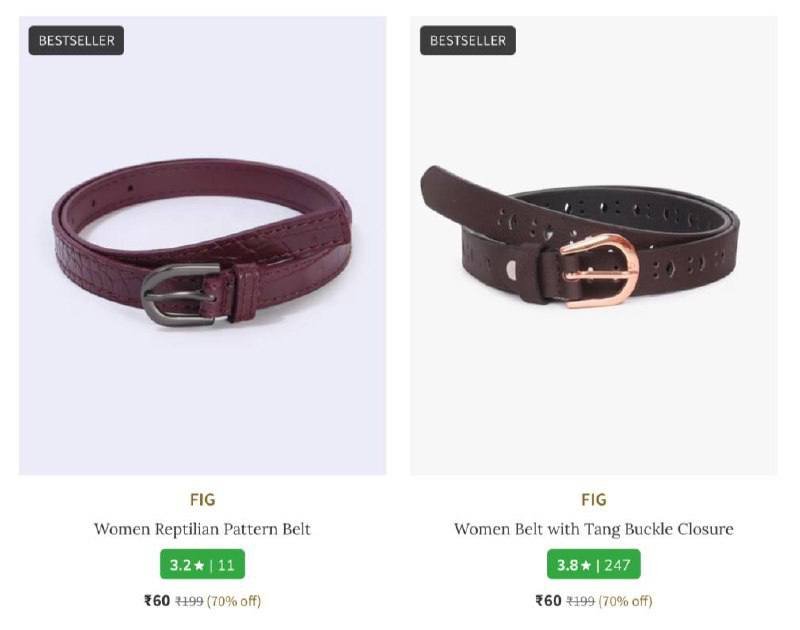800x630 pixels.
Task: Click the 247 reviews count
Action: 618,565
